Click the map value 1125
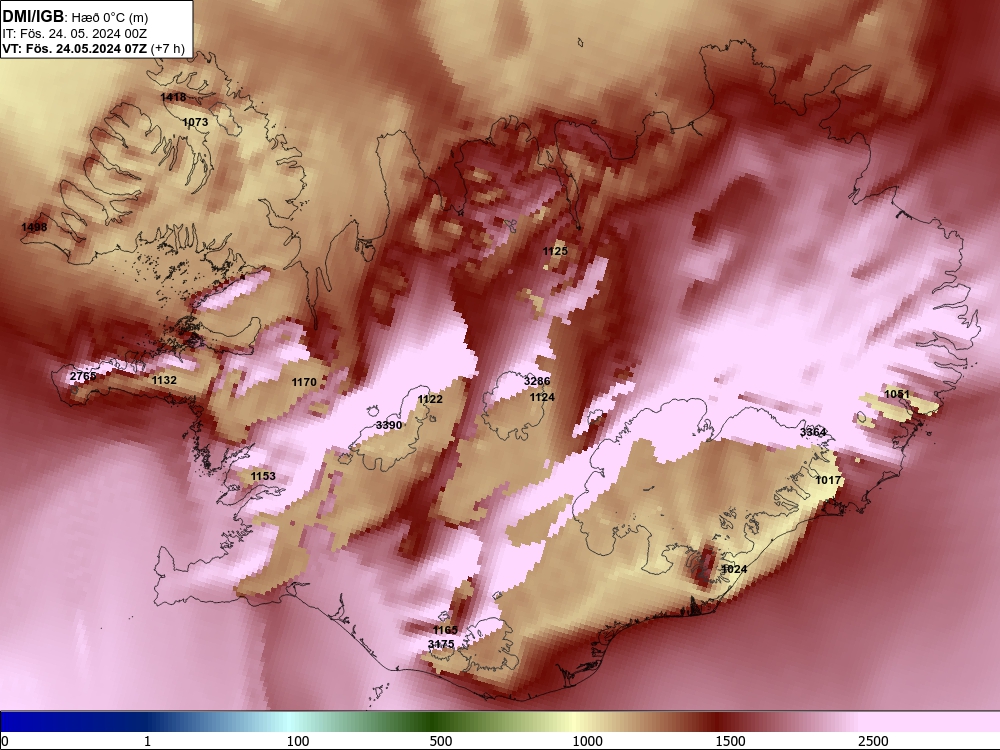 point(555,251)
